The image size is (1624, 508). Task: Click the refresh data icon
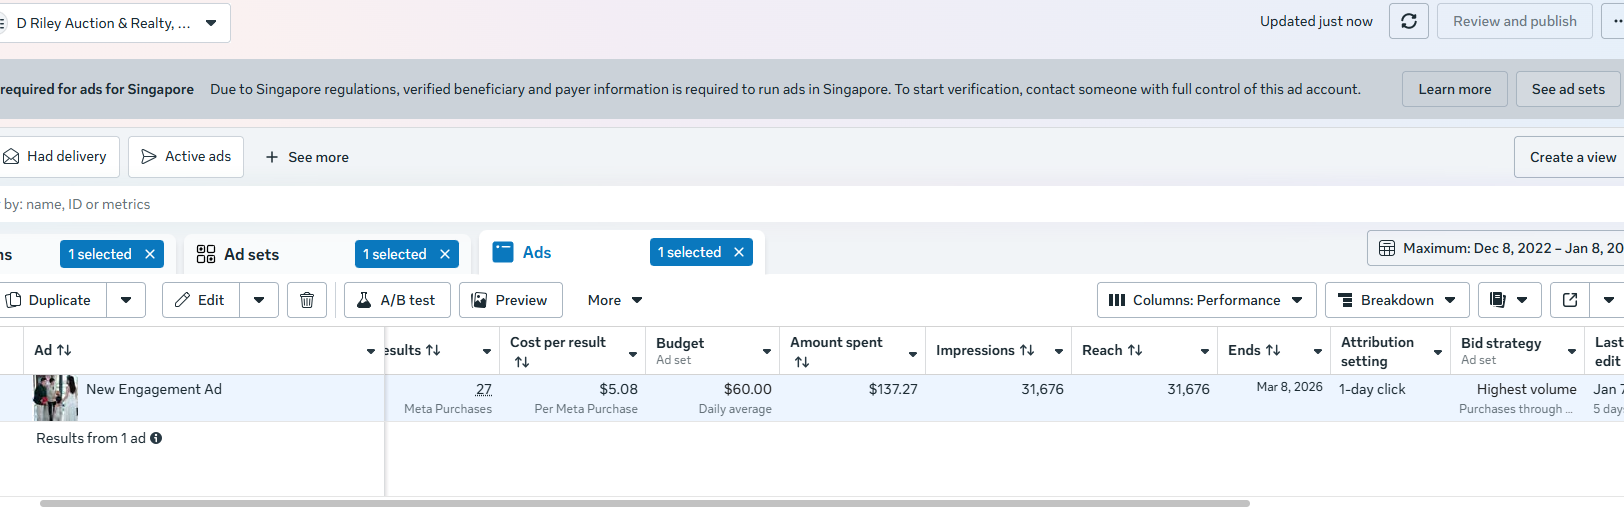click(x=1408, y=21)
